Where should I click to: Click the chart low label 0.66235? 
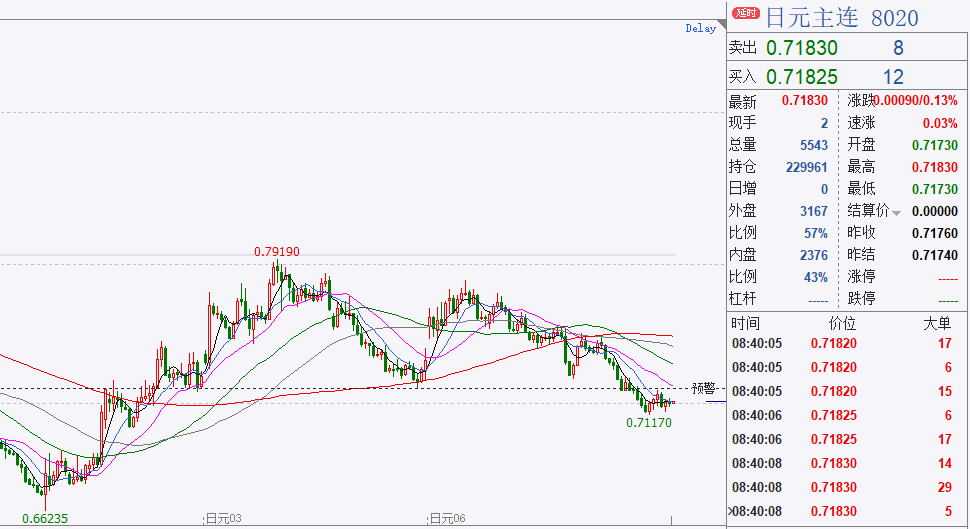tap(45, 518)
